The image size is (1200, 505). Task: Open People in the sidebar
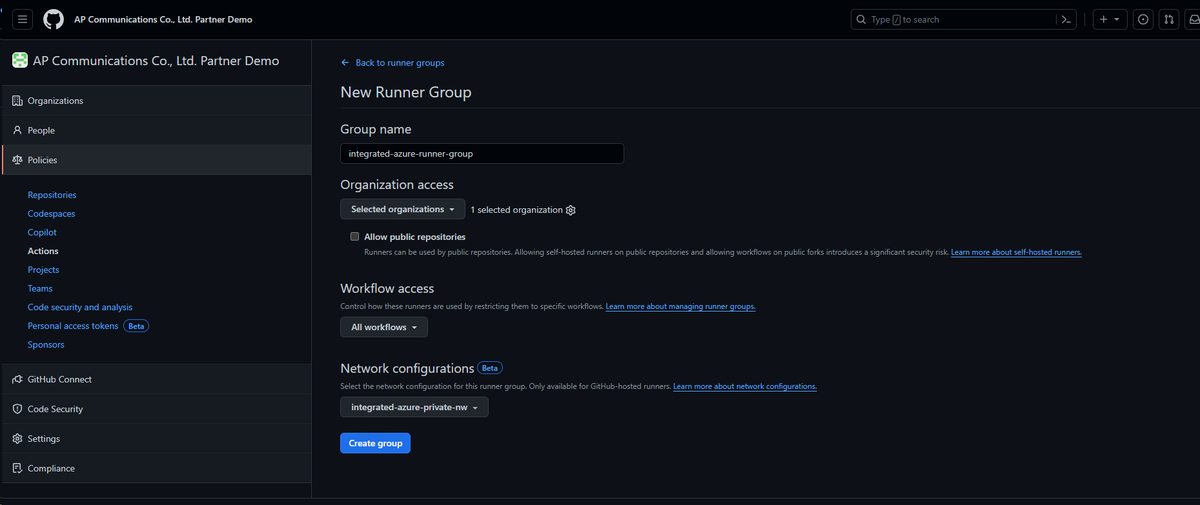click(156, 130)
